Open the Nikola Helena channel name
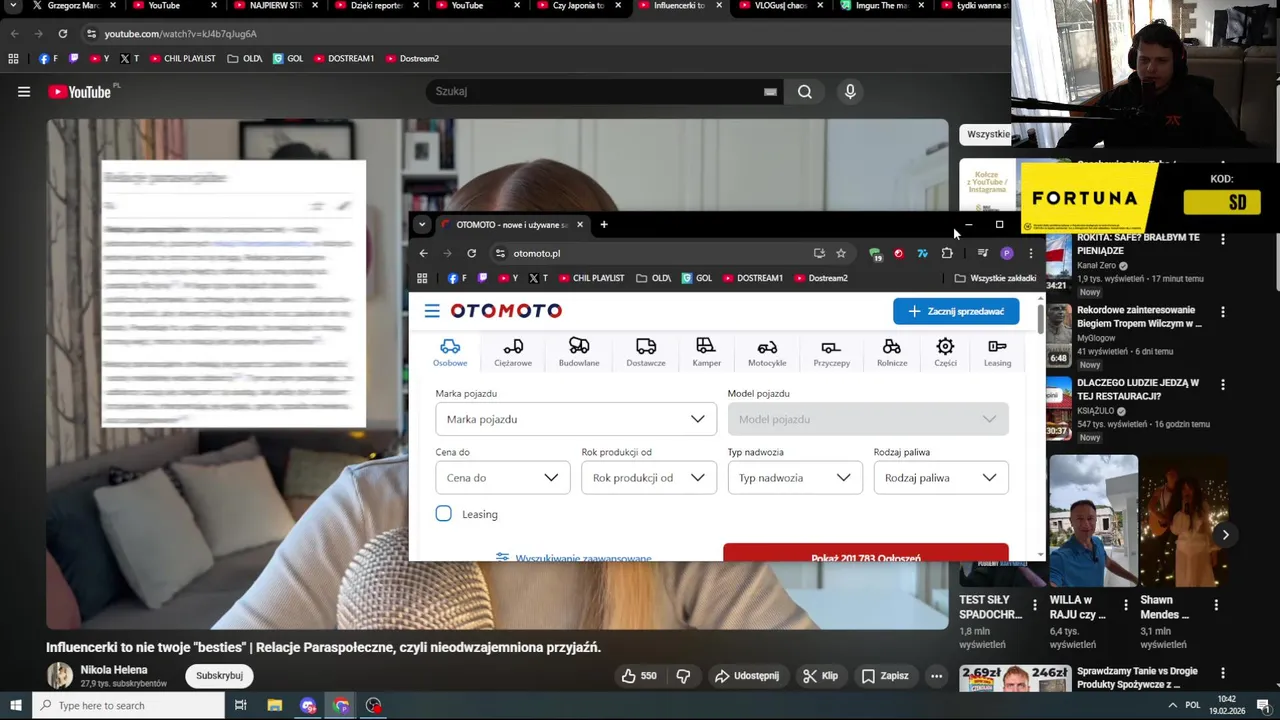The height and width of the screenshot is (720, 1280). [114, 670]
